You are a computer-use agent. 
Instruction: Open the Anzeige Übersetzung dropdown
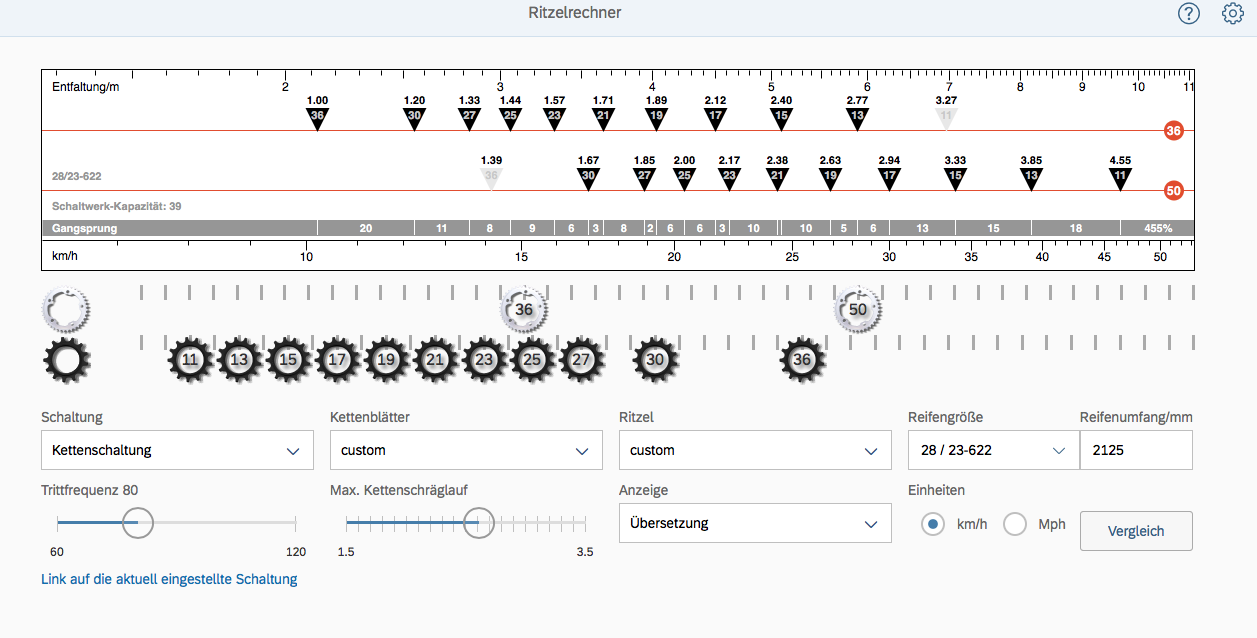(x=755, y=523)
